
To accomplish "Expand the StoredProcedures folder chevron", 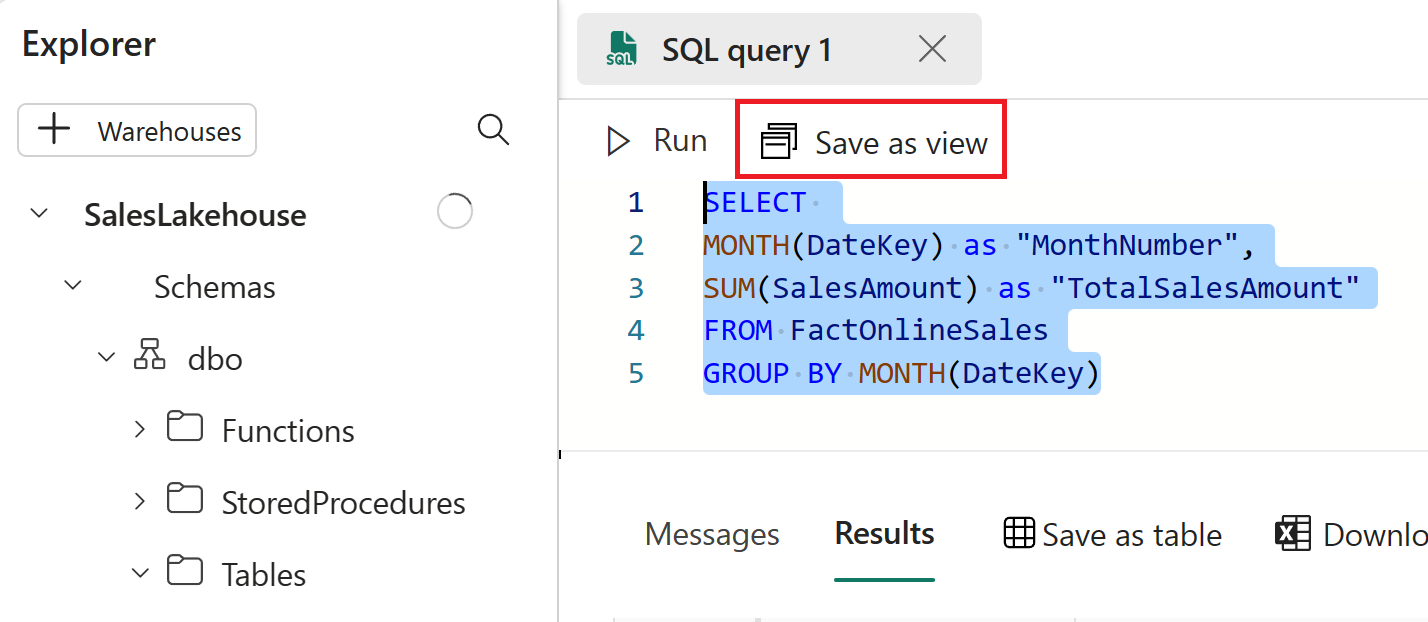I will 140,500.
